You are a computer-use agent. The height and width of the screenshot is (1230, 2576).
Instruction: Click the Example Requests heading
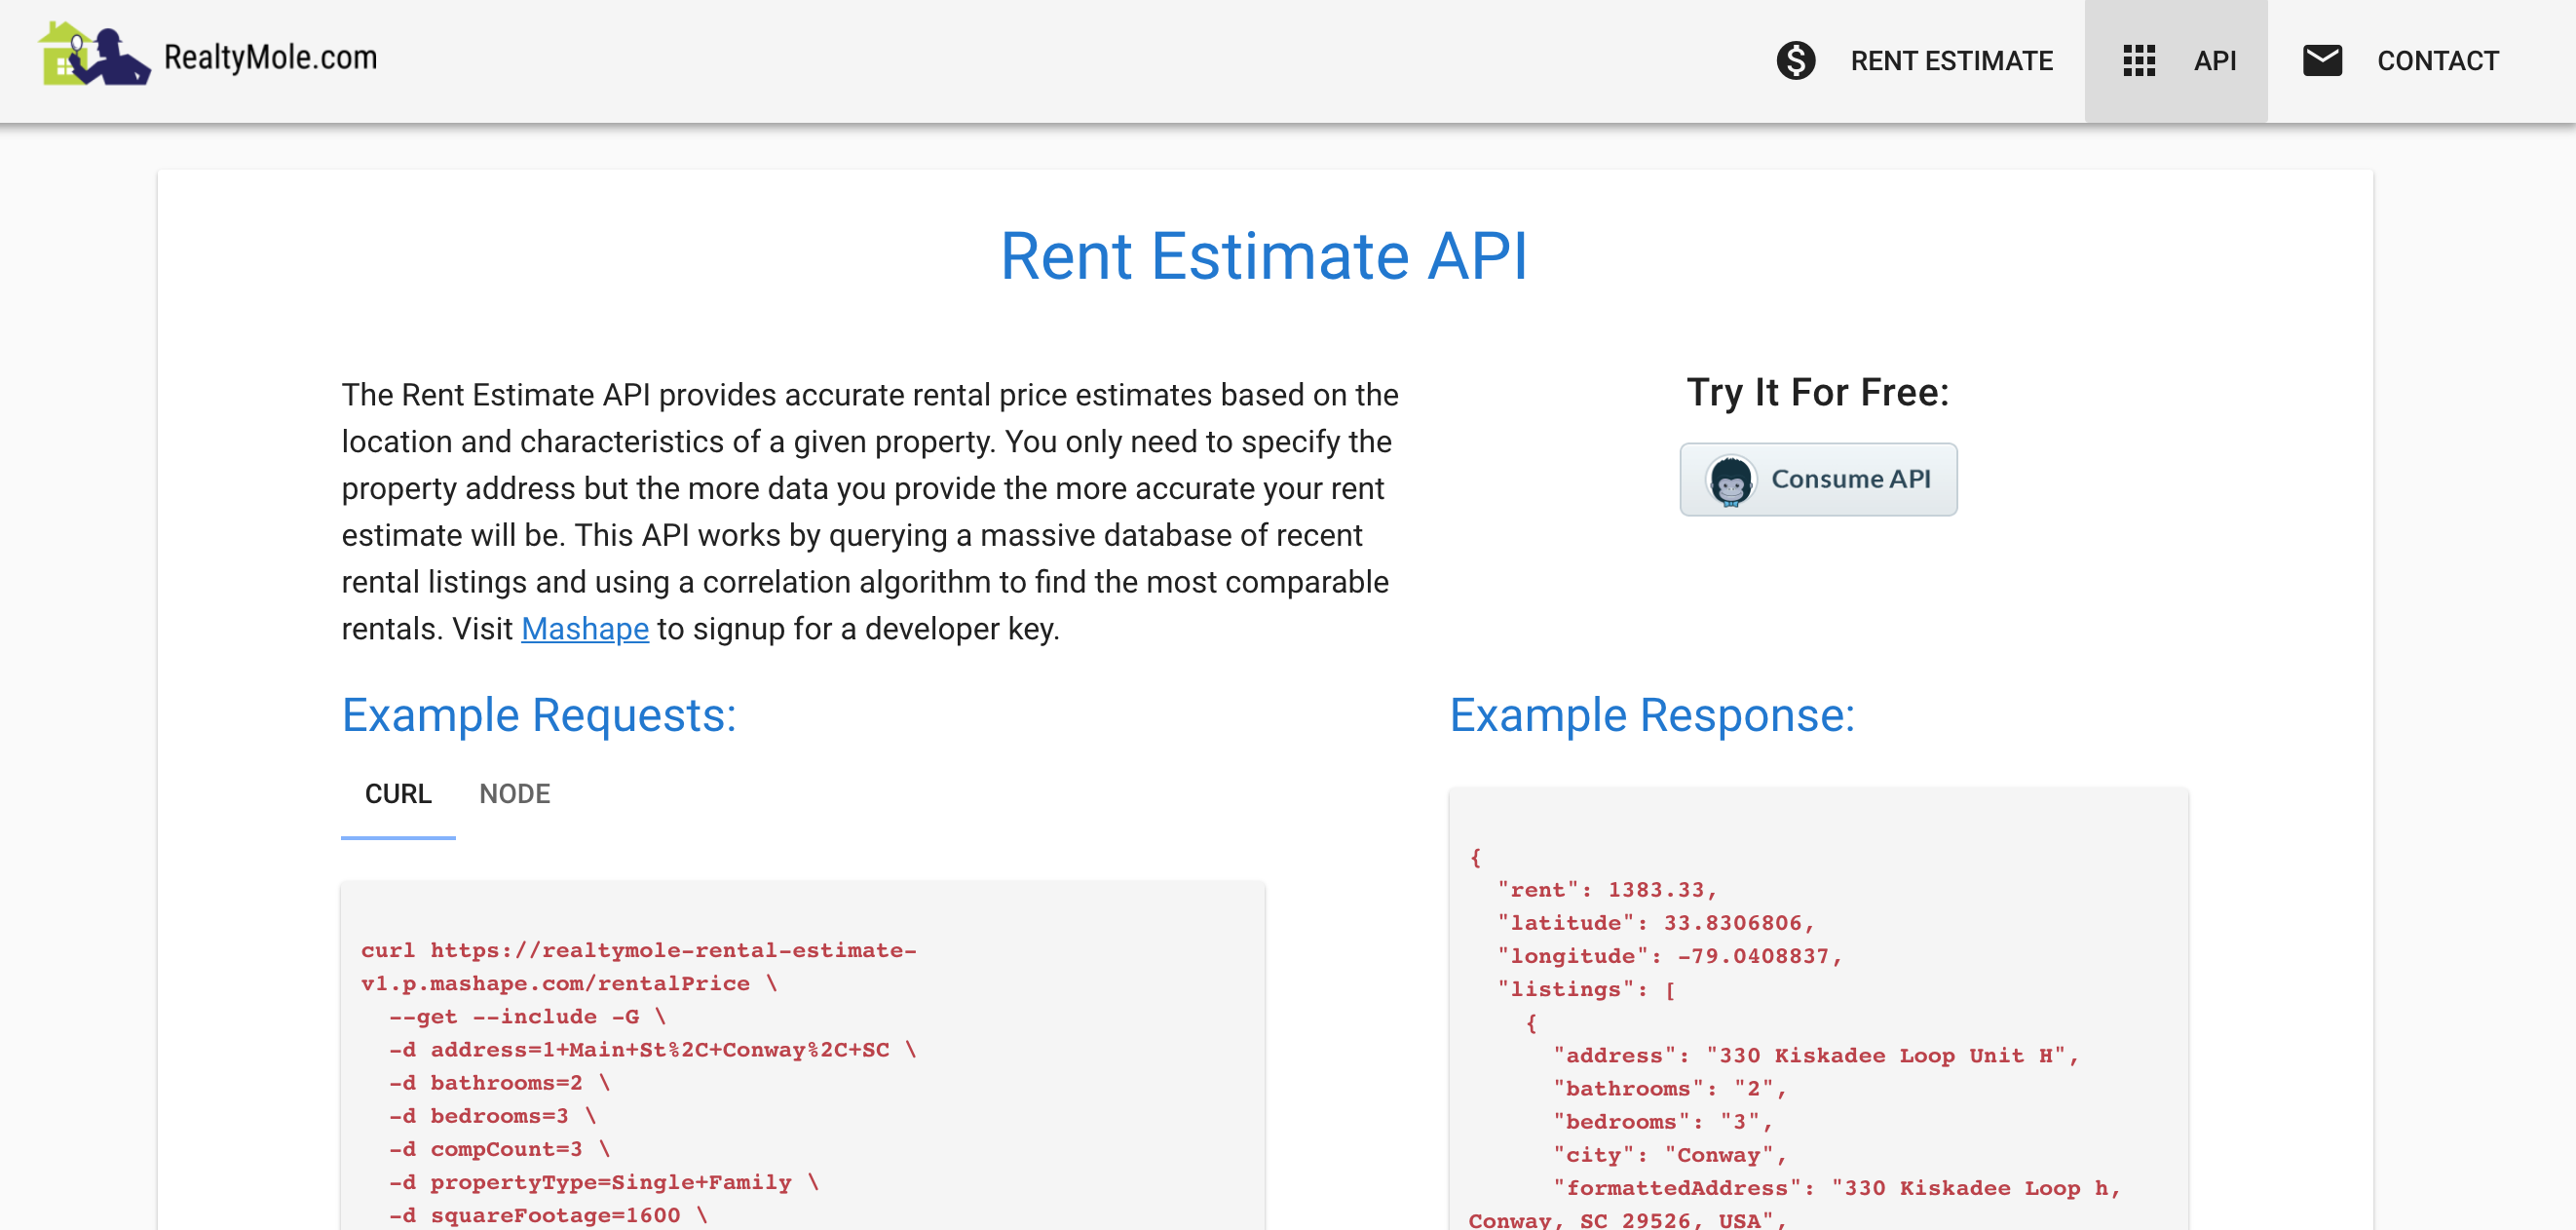539,716
